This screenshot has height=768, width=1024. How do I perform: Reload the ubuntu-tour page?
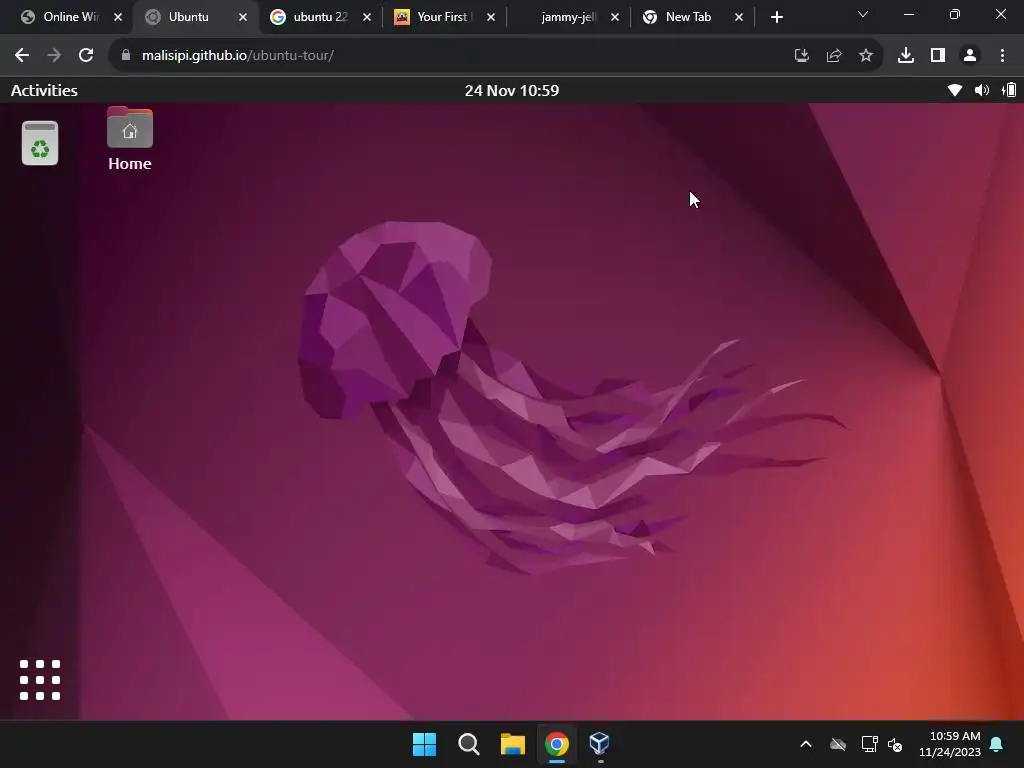[x=86, y=56]
